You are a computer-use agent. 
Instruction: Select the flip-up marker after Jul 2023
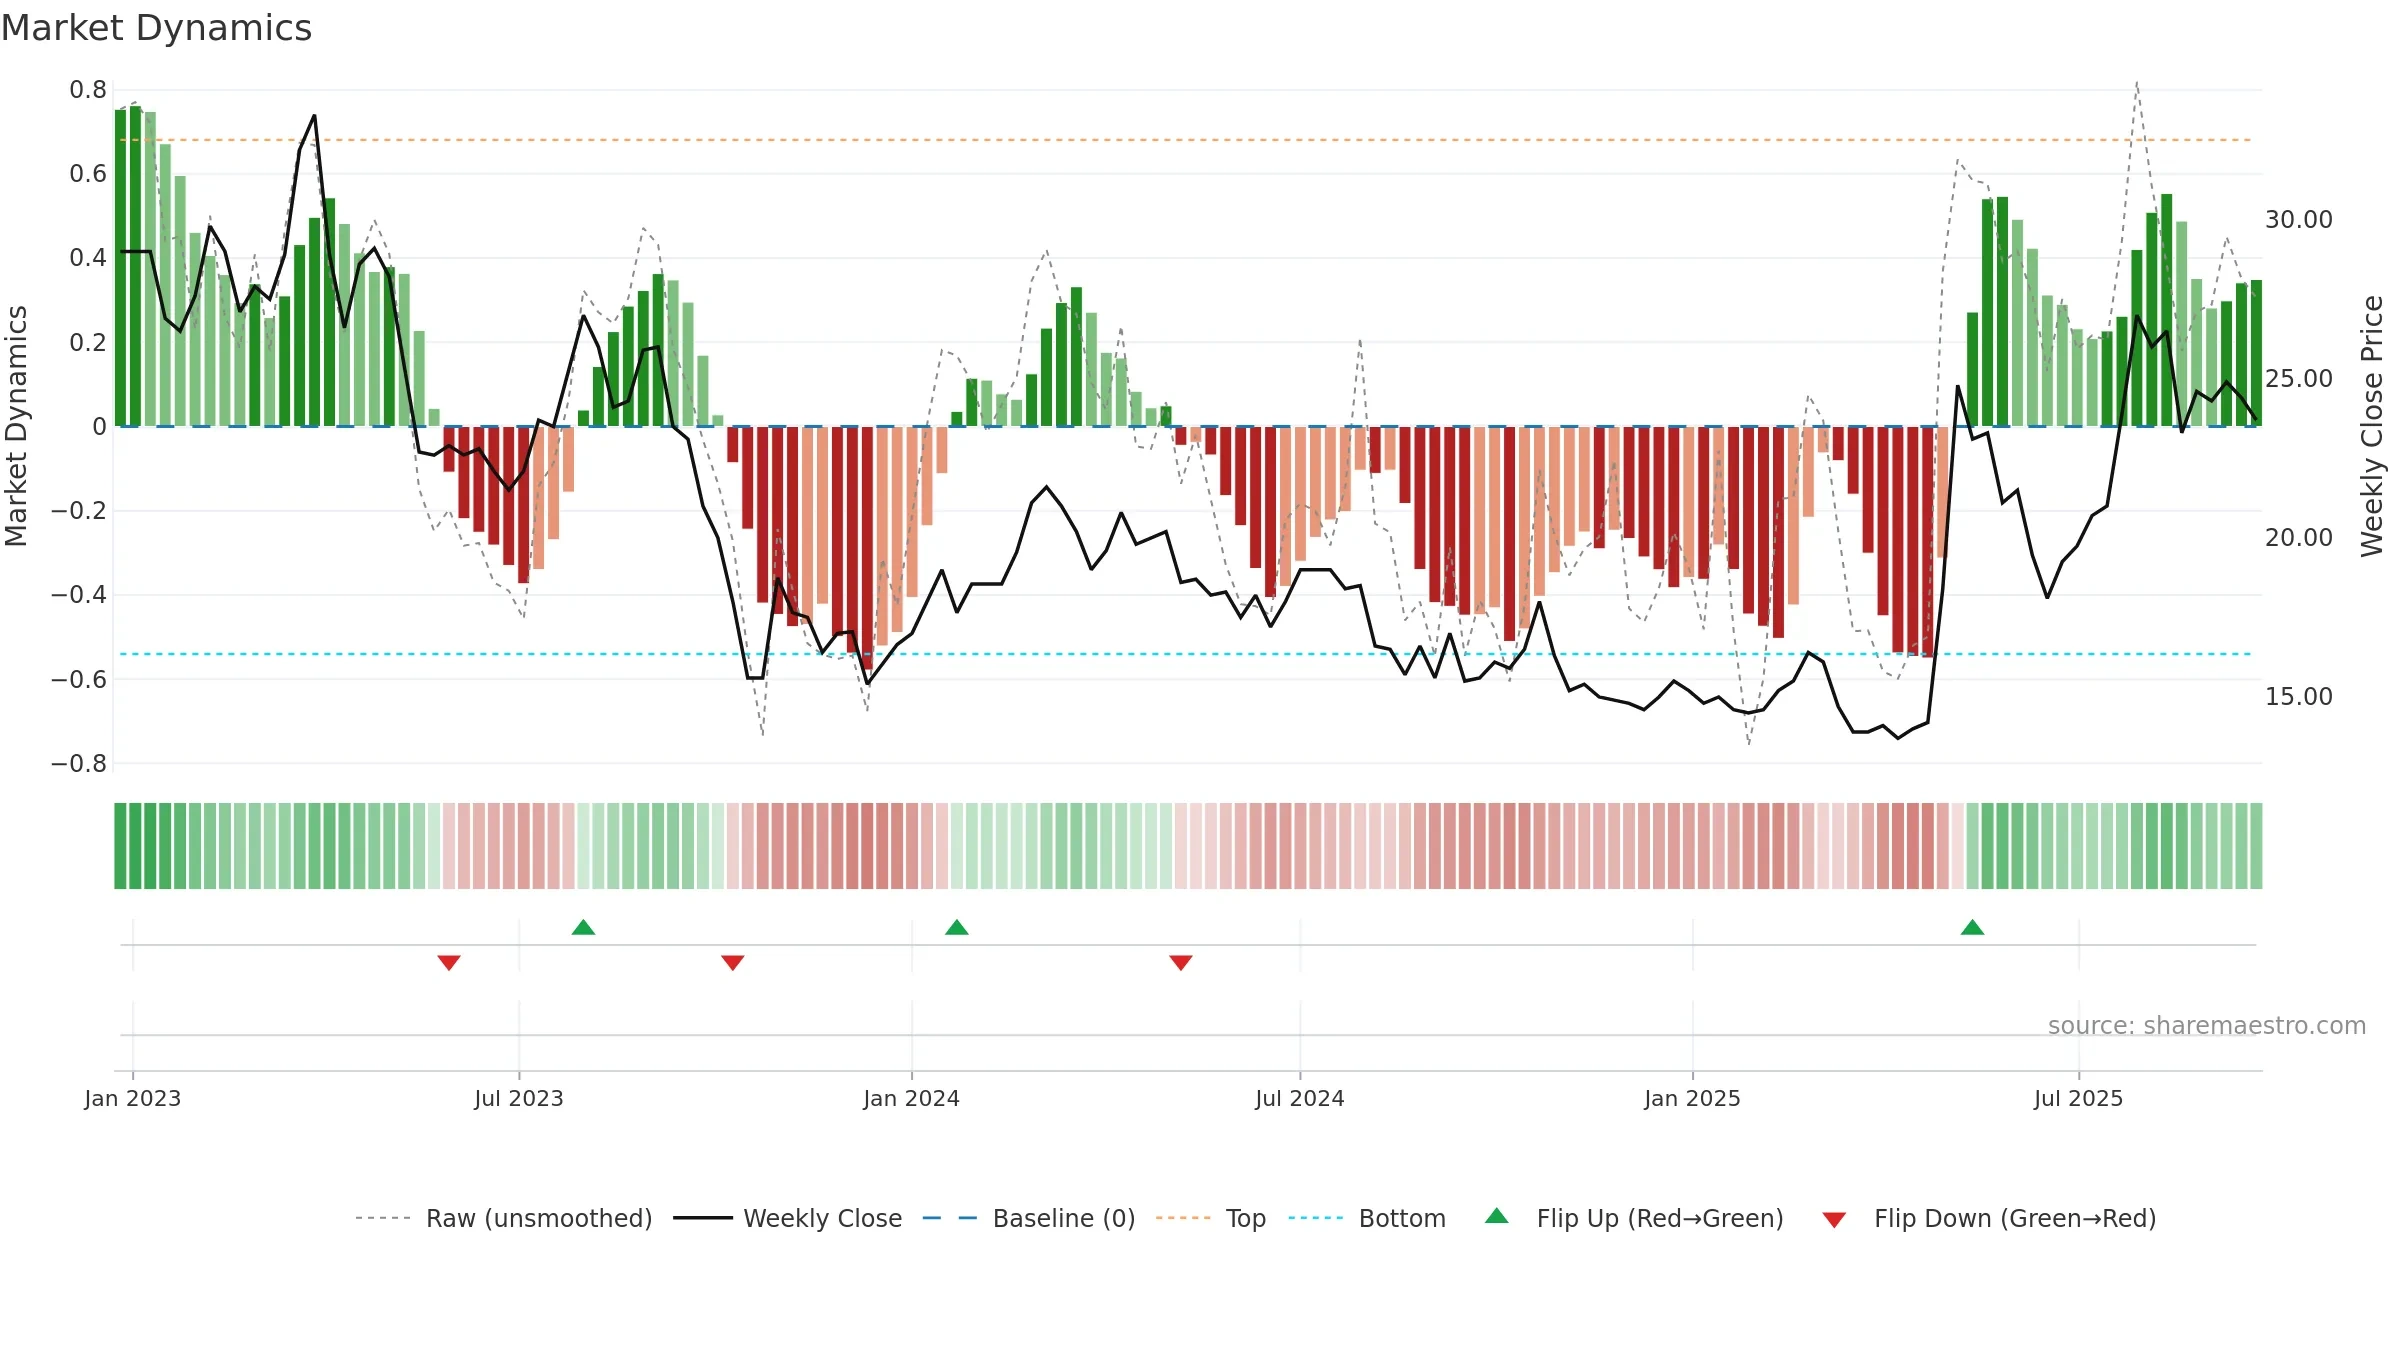[584, 927]
